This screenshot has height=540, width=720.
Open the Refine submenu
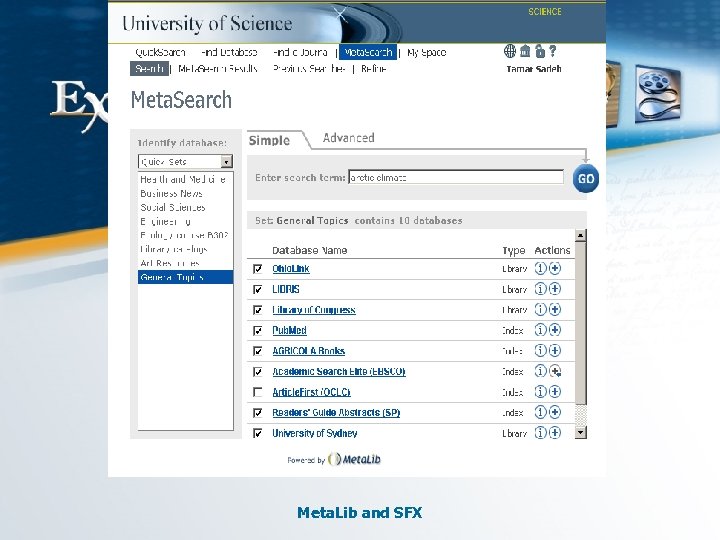click(x=373, y=69)
